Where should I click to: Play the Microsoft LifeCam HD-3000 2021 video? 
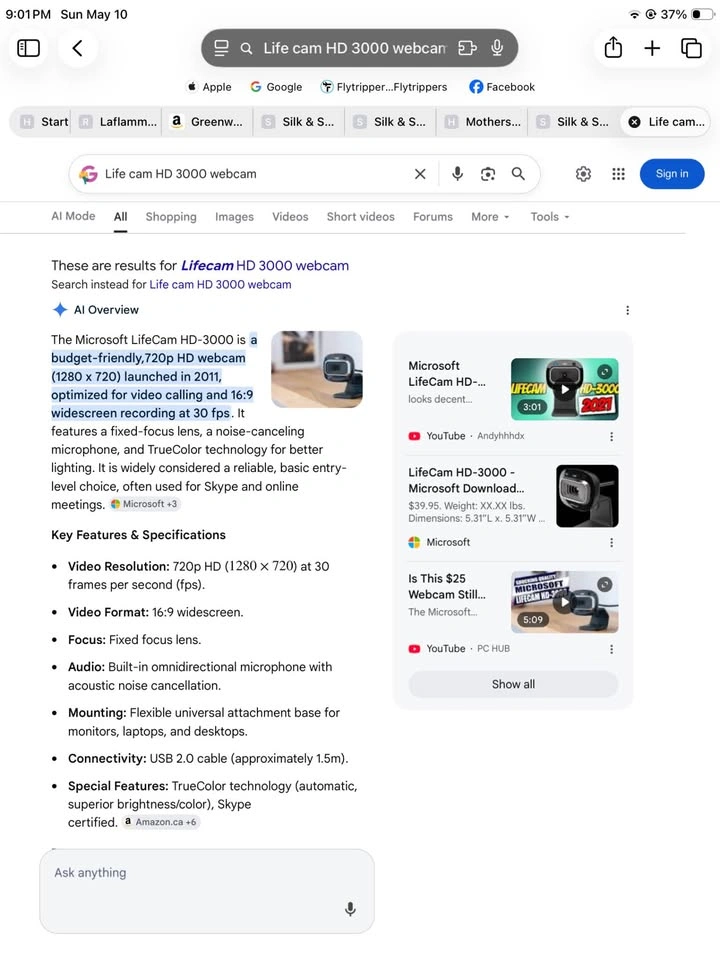[564, 389]
